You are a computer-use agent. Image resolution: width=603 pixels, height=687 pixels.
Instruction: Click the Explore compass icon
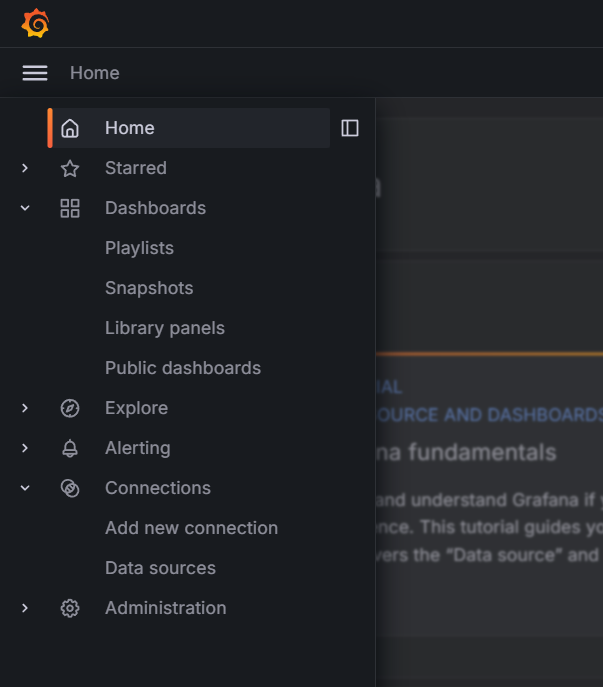coord(70,408)
